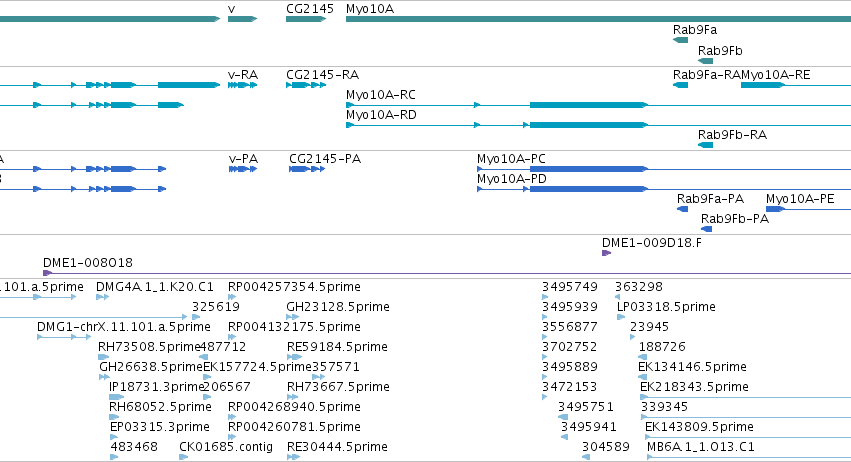
Task: Open the Myo10A gene label
Action: pyautogui.click(x=370, y=9)
